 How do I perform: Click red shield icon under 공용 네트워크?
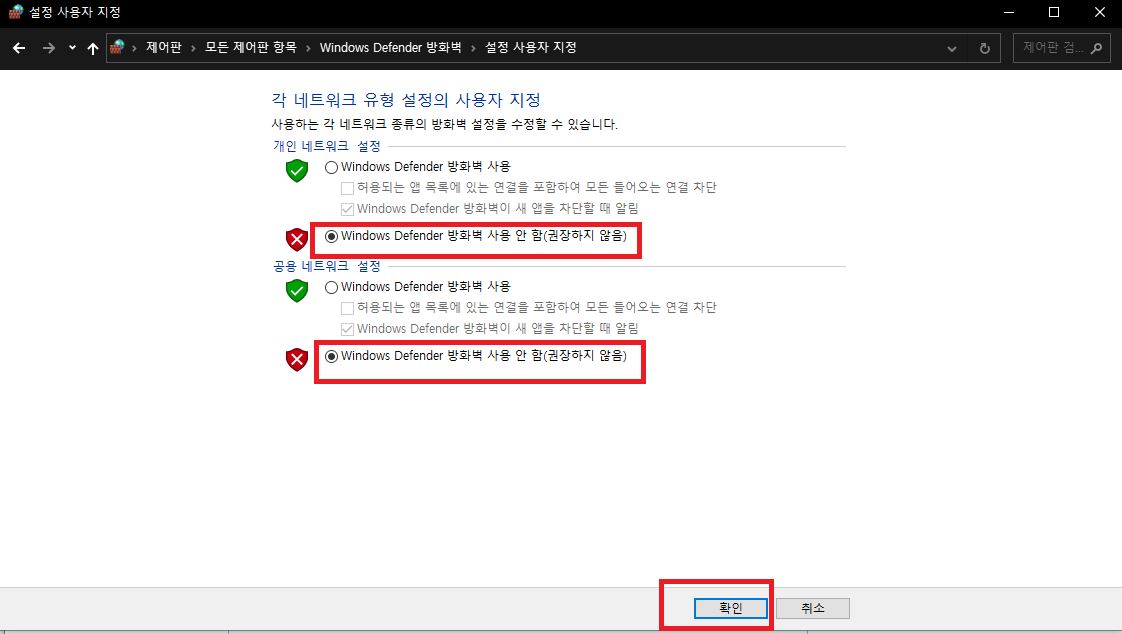297,359
